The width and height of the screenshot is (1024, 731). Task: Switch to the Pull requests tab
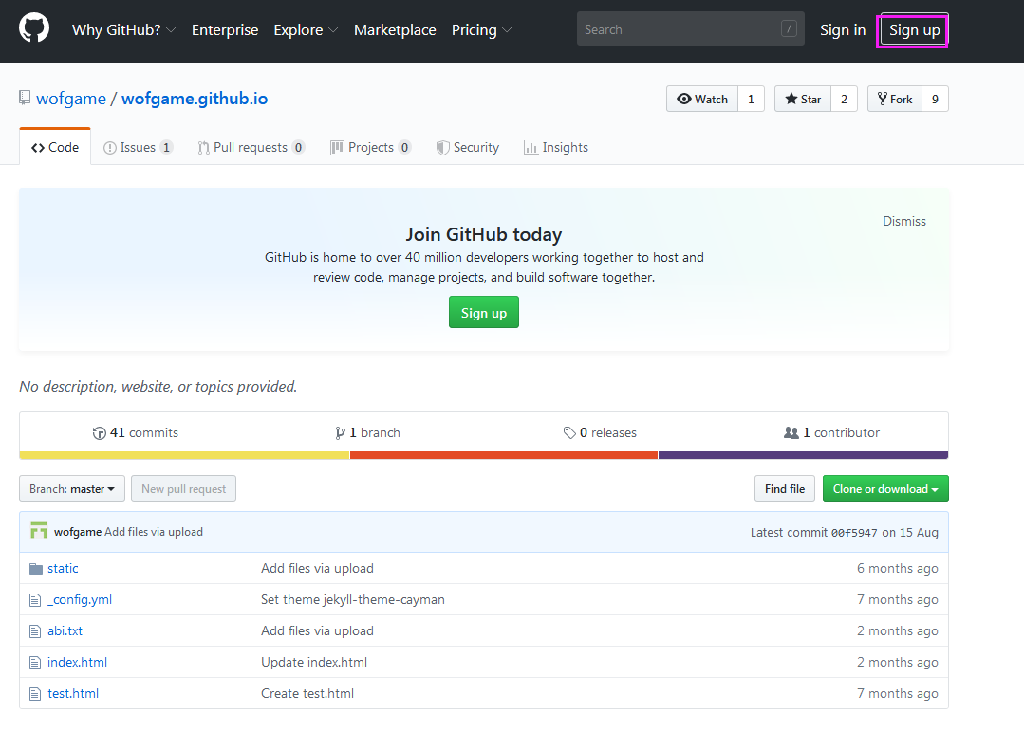coord(251,148)
